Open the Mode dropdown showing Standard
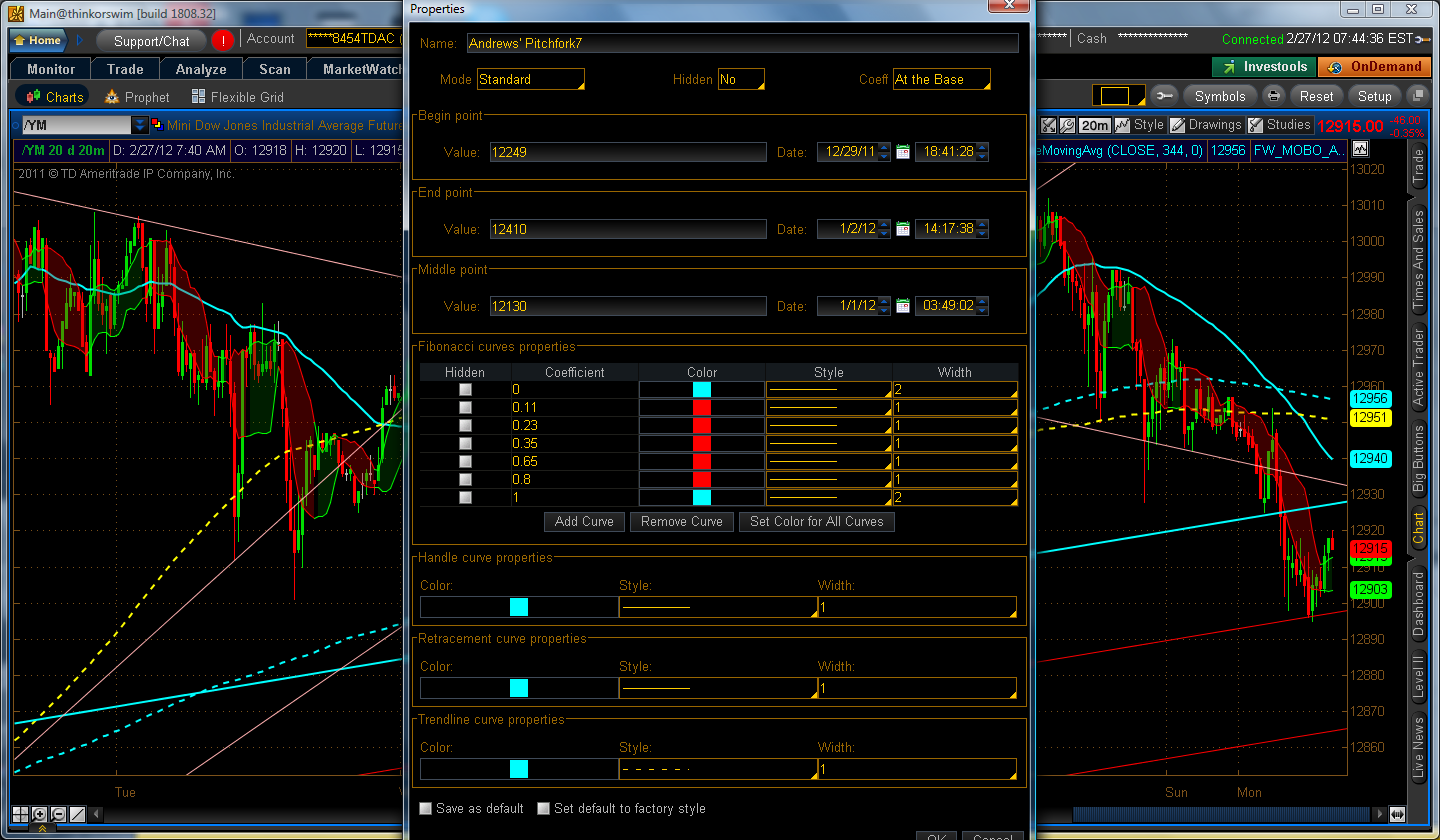Screen dimensions: 1440x840 tap(531, 79)
